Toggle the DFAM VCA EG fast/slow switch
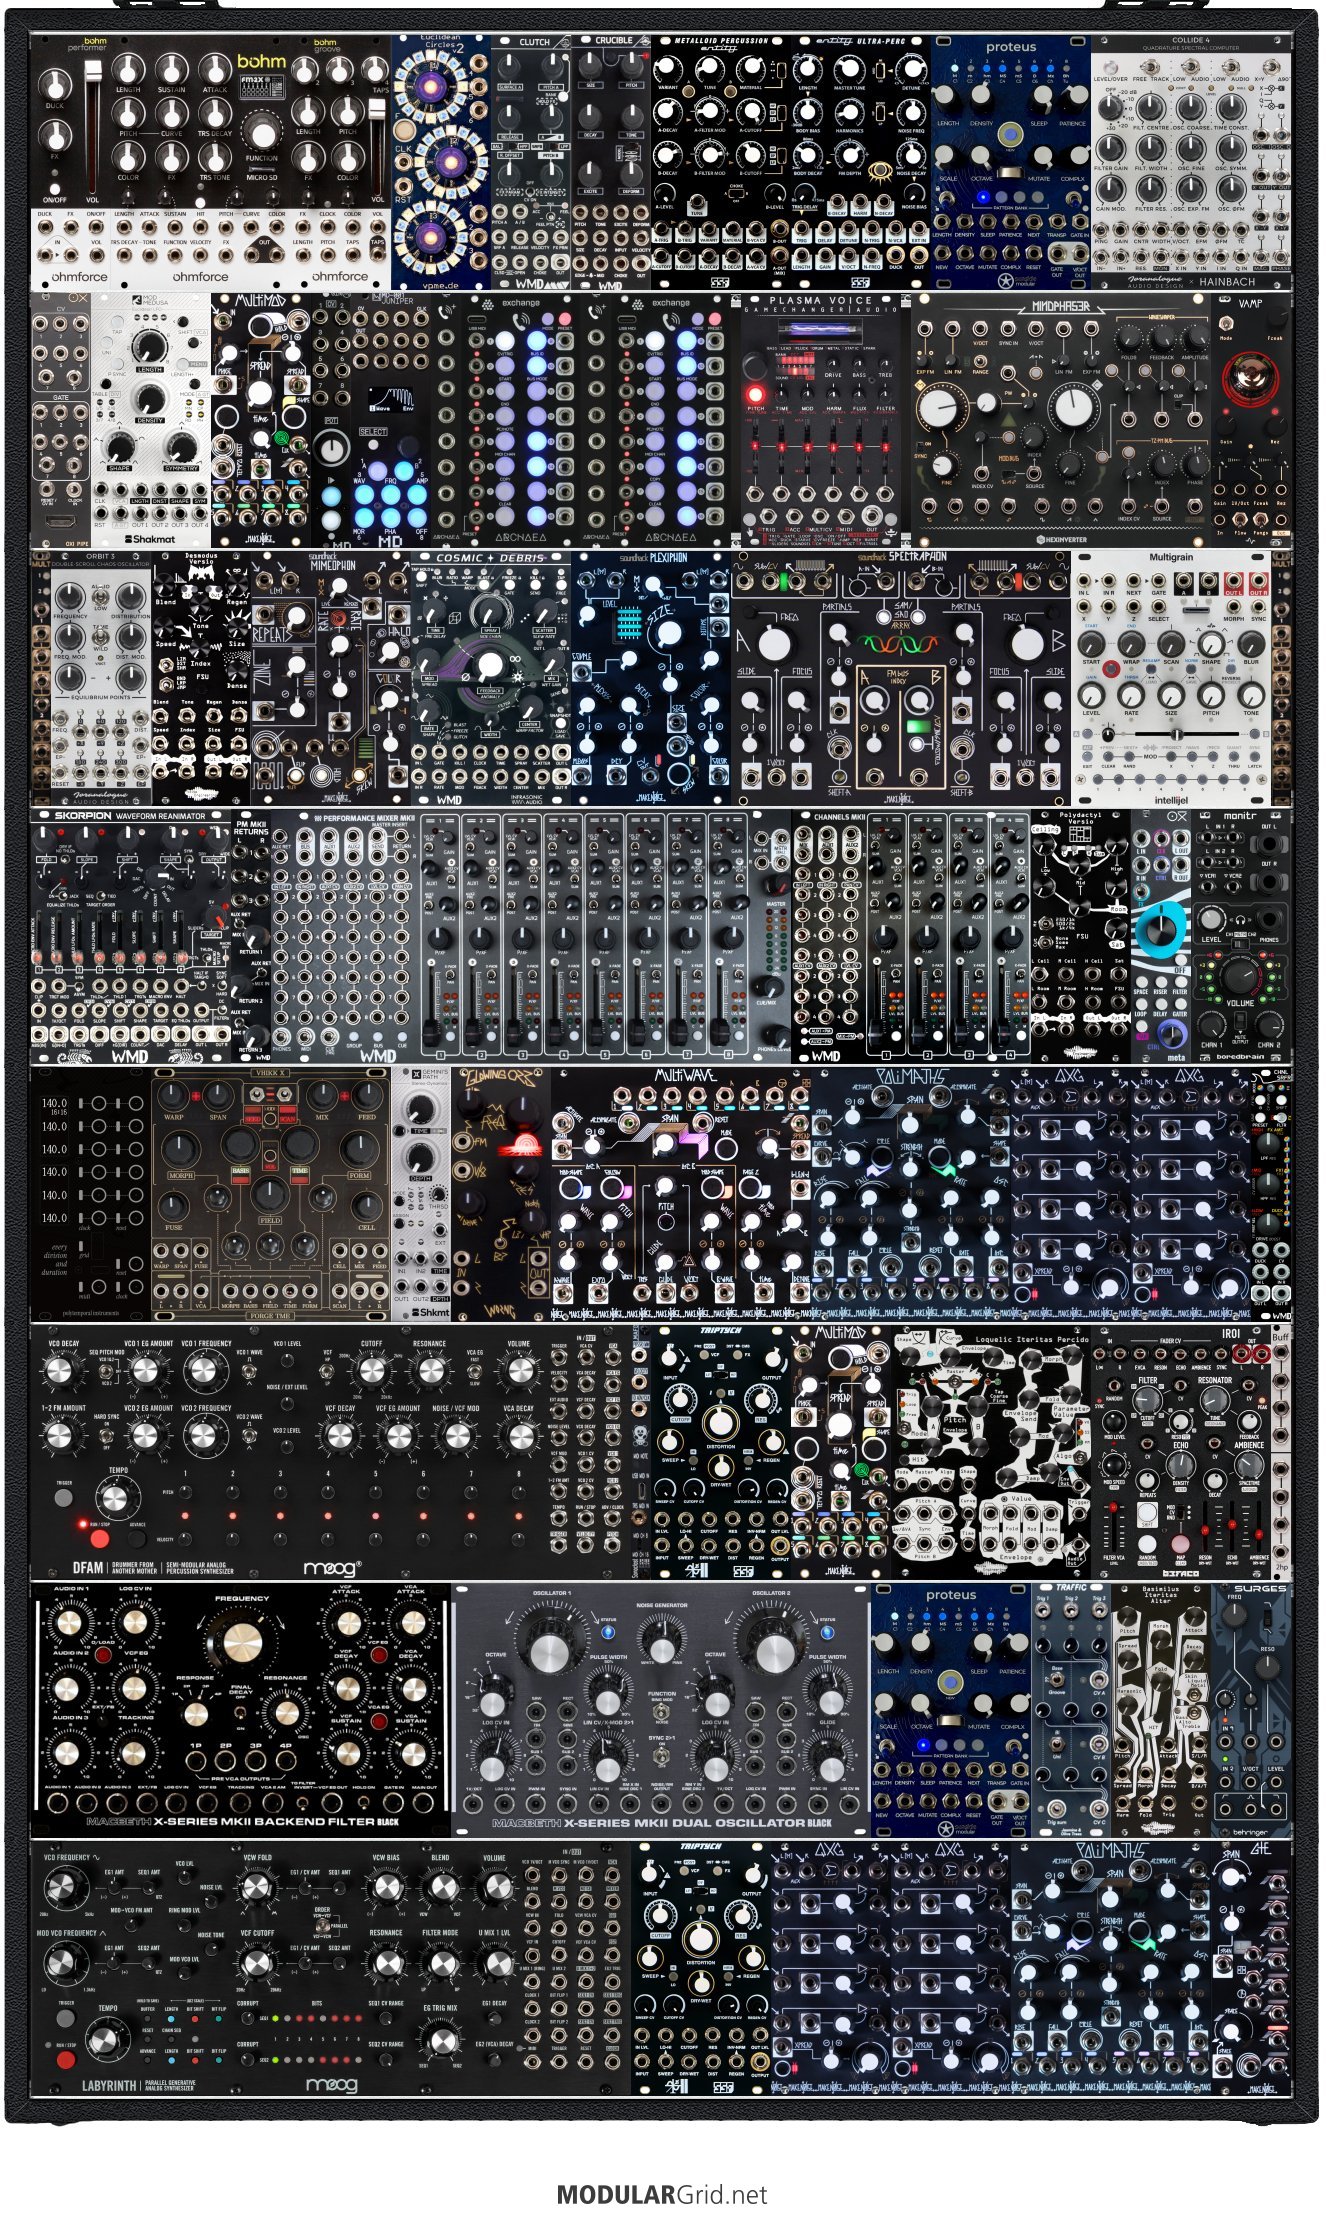 click(475, 1371)
